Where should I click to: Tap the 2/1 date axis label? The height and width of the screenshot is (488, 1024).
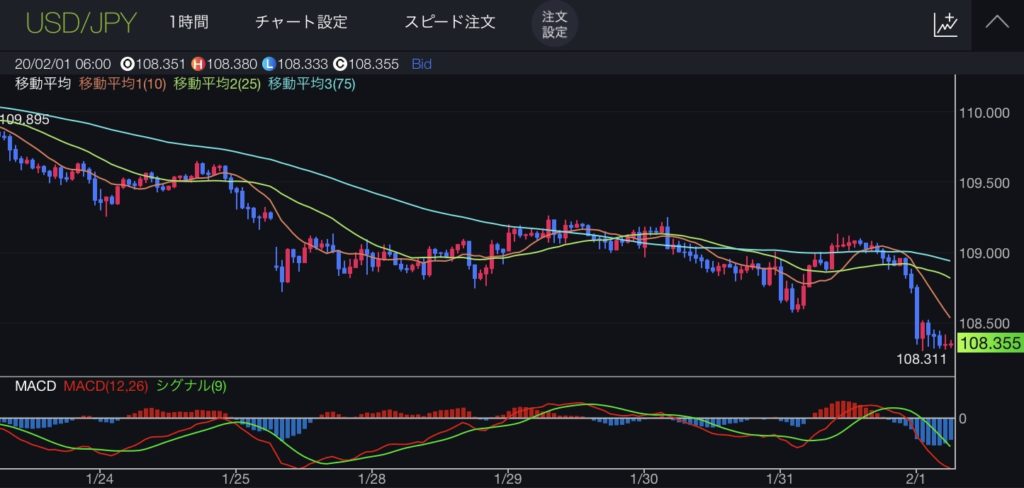917,478
